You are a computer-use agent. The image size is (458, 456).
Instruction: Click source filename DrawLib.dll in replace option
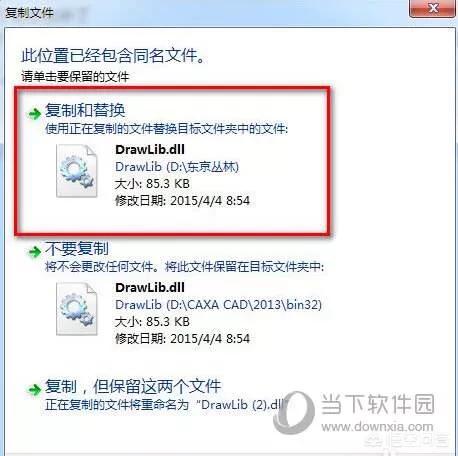point(150,149)
